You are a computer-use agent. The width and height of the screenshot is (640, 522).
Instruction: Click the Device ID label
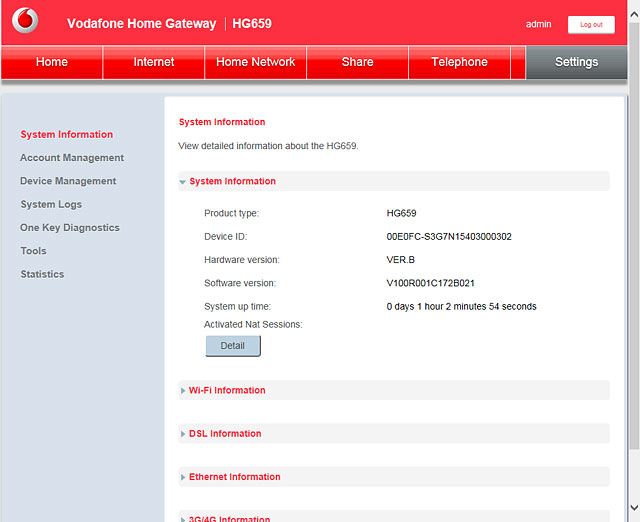(x=225, y=237)
